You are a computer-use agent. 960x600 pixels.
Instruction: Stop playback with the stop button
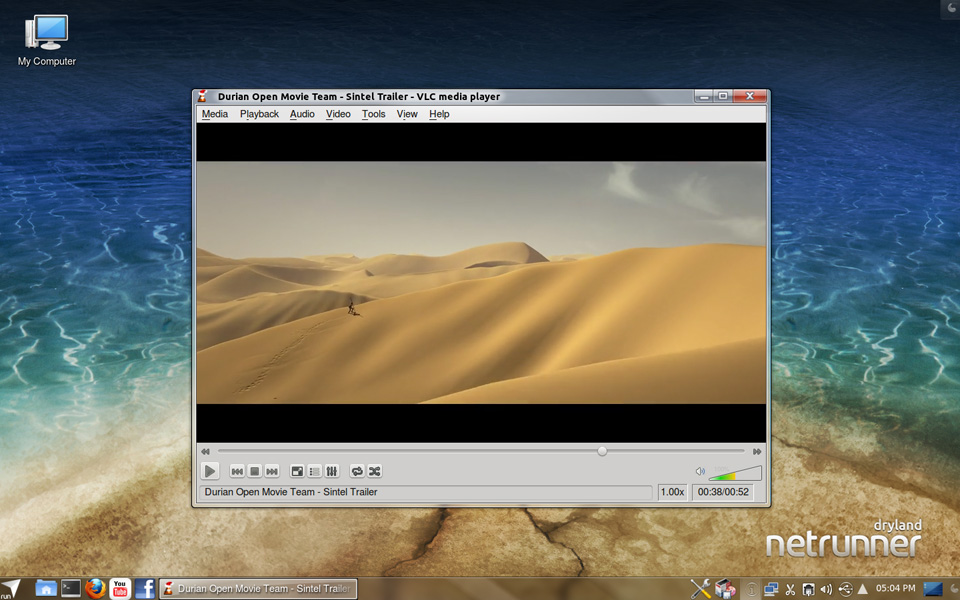tap(254, 471)
